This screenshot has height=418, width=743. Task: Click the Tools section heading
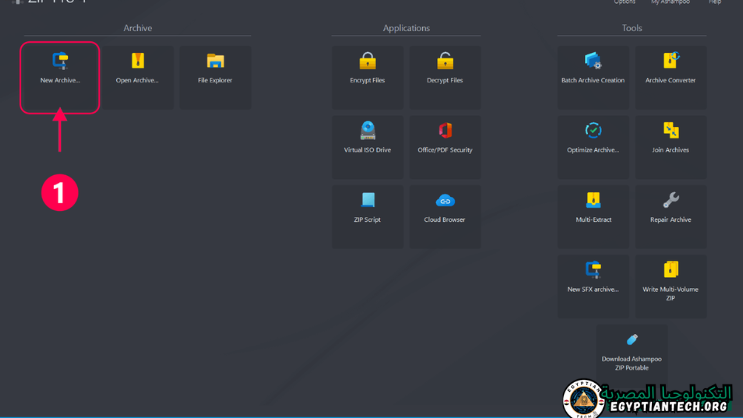(632, 28)
